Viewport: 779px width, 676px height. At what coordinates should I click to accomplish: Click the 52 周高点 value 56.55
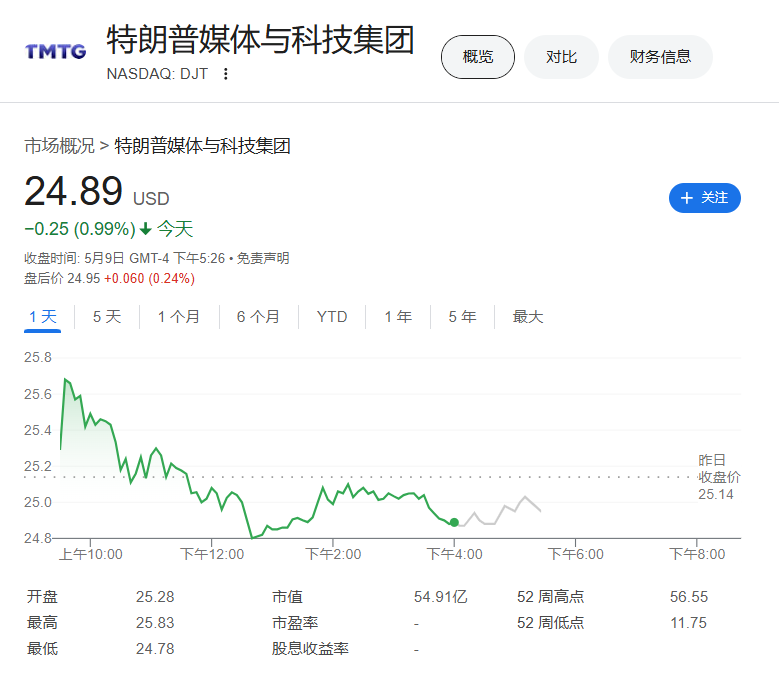(x=689, y=597)
